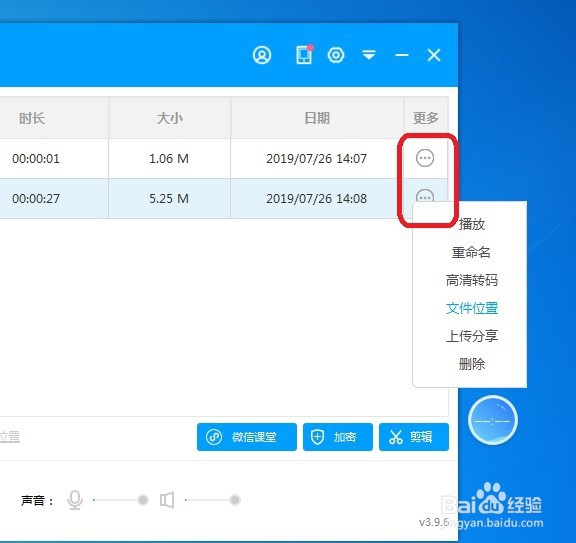Screen dimensions: 576x543
Task: Select the 00:00:01 duration cell
Action: (x=36, y=158)
